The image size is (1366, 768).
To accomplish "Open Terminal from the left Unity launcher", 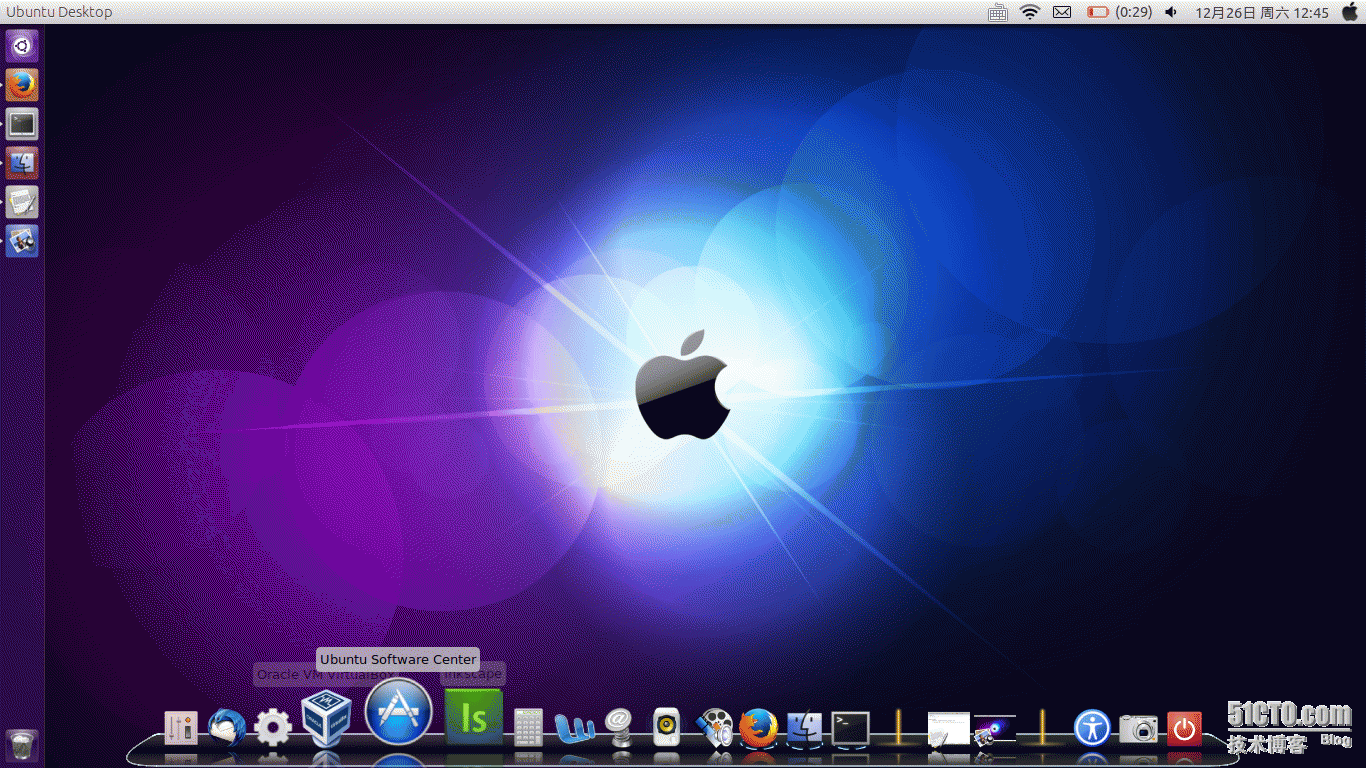I will (22, 124).
